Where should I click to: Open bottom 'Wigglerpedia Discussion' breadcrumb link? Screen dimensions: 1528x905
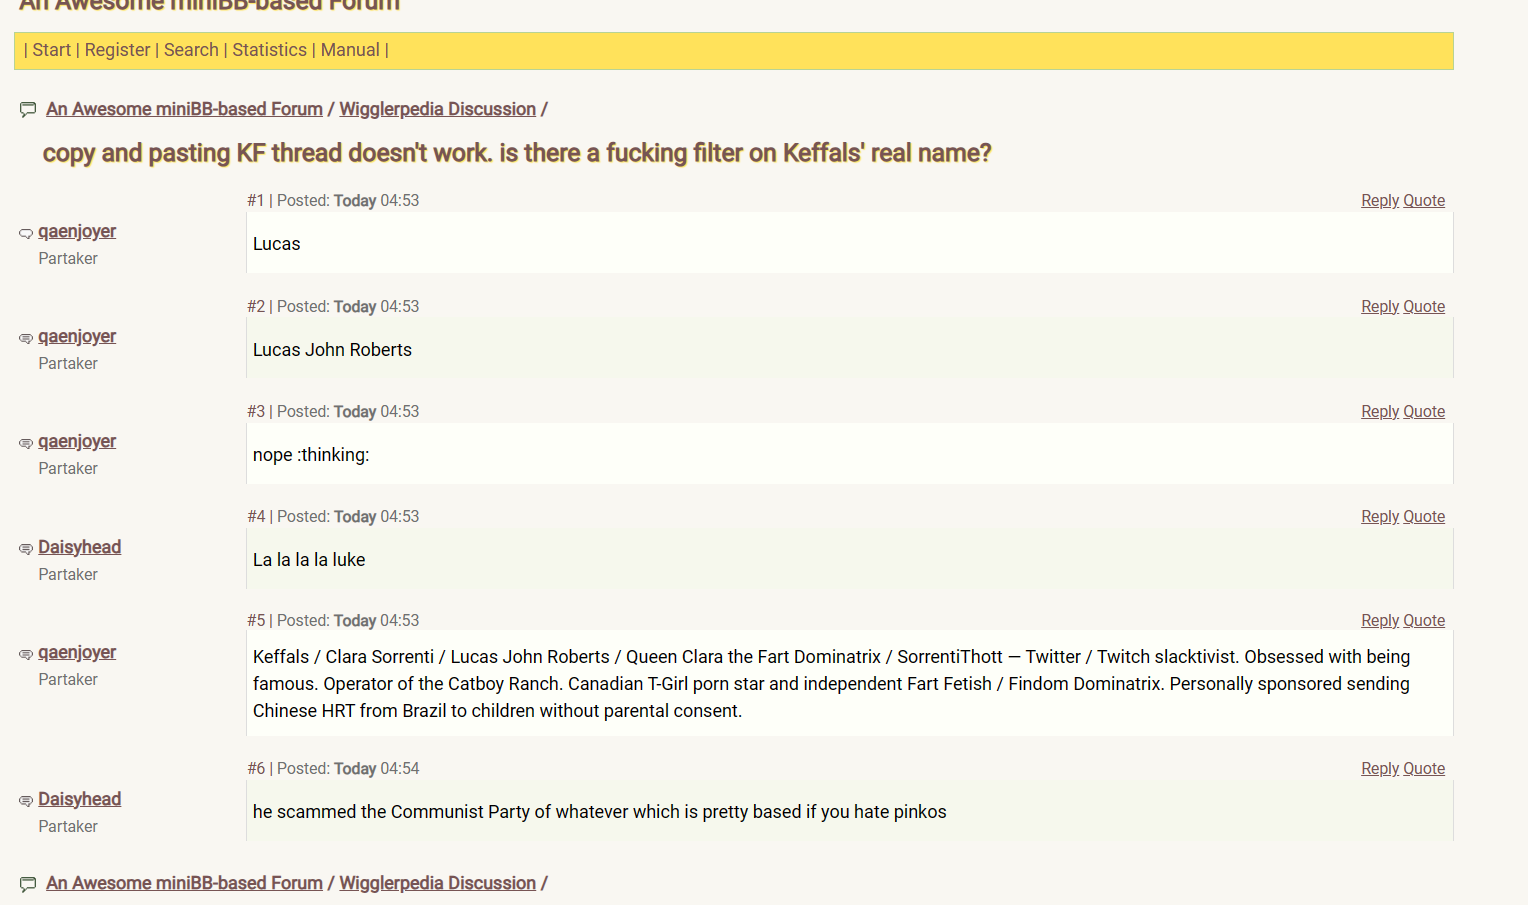(x=437, y=883)
